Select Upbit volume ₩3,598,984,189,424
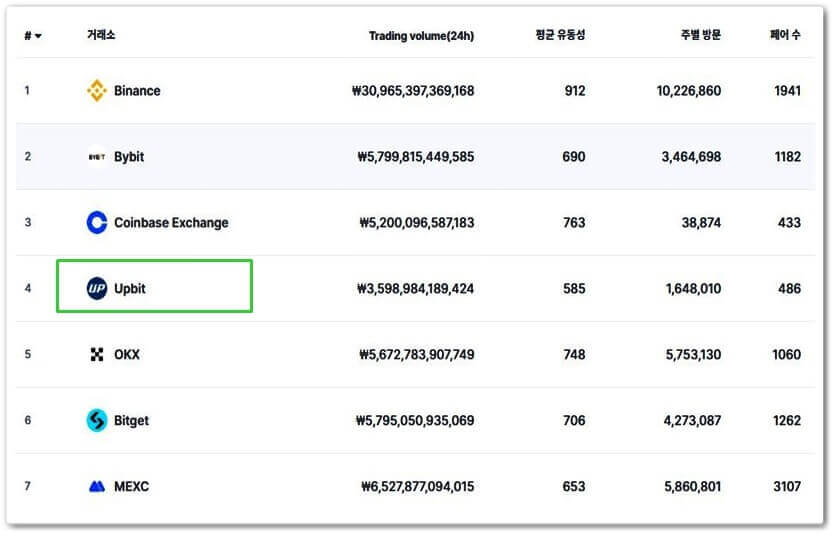 point(415,289)
